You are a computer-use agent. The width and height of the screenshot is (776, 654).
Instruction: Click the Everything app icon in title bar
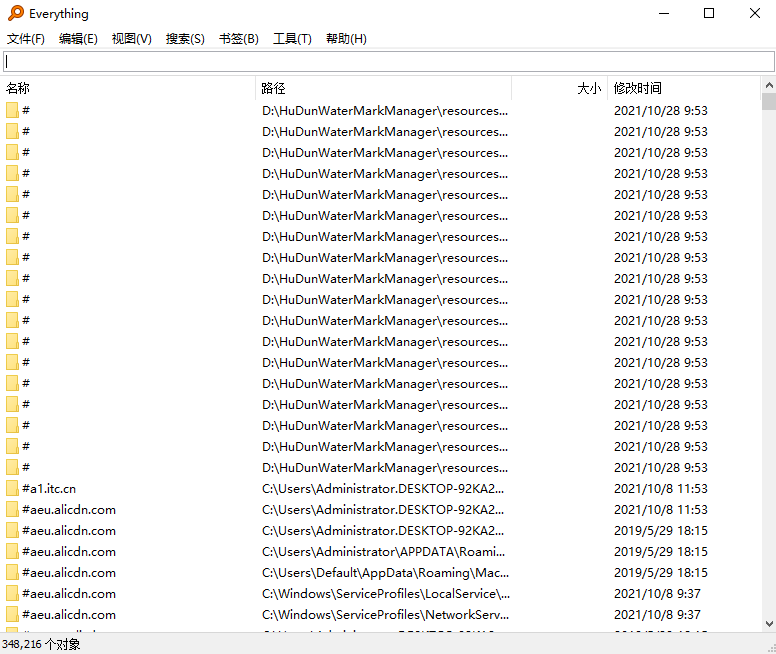point(16,13)
